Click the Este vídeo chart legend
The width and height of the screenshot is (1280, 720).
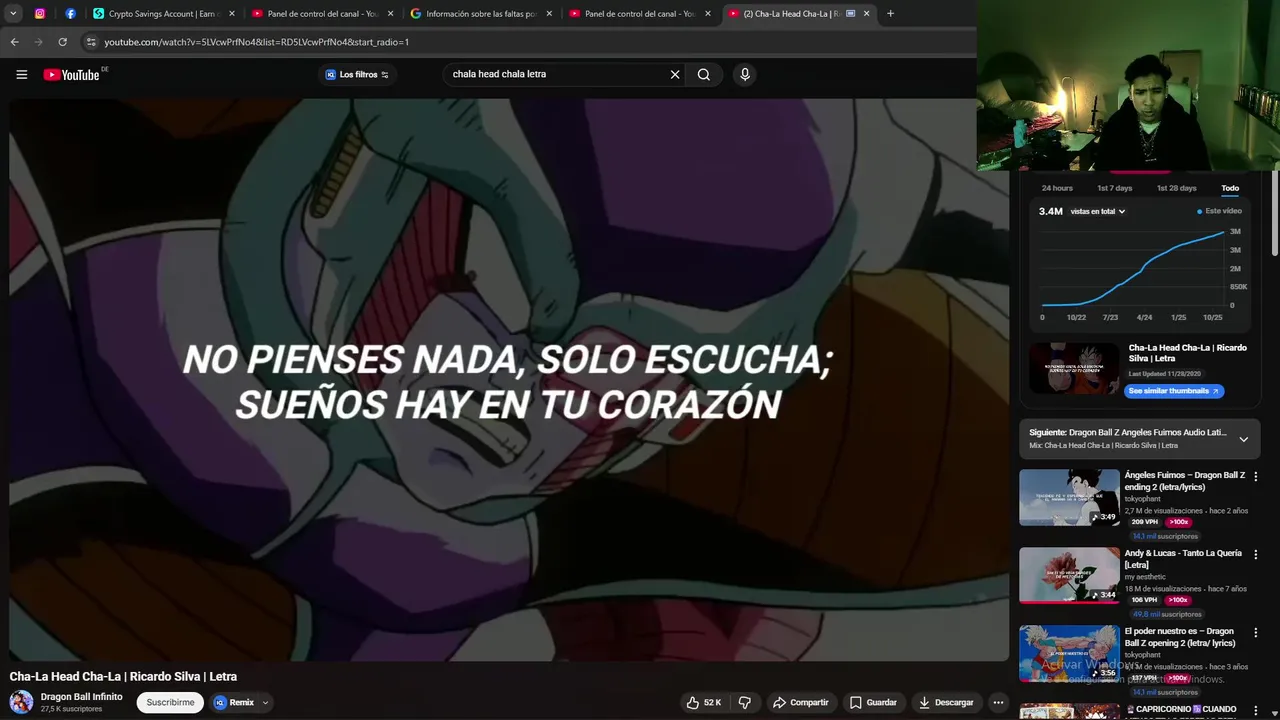coord(1219,211)
